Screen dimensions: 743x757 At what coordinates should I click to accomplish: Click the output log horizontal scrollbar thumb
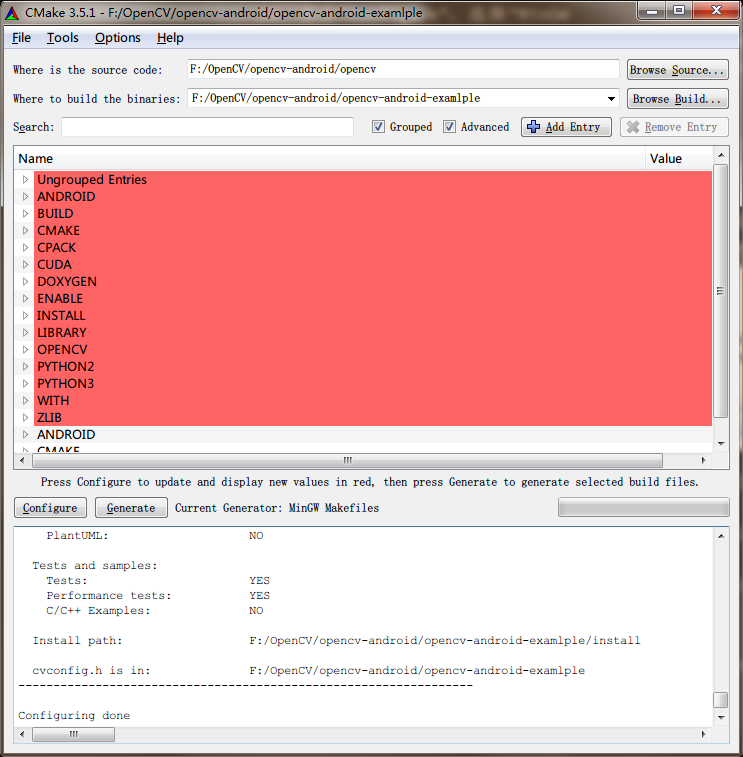click(73, 734)
